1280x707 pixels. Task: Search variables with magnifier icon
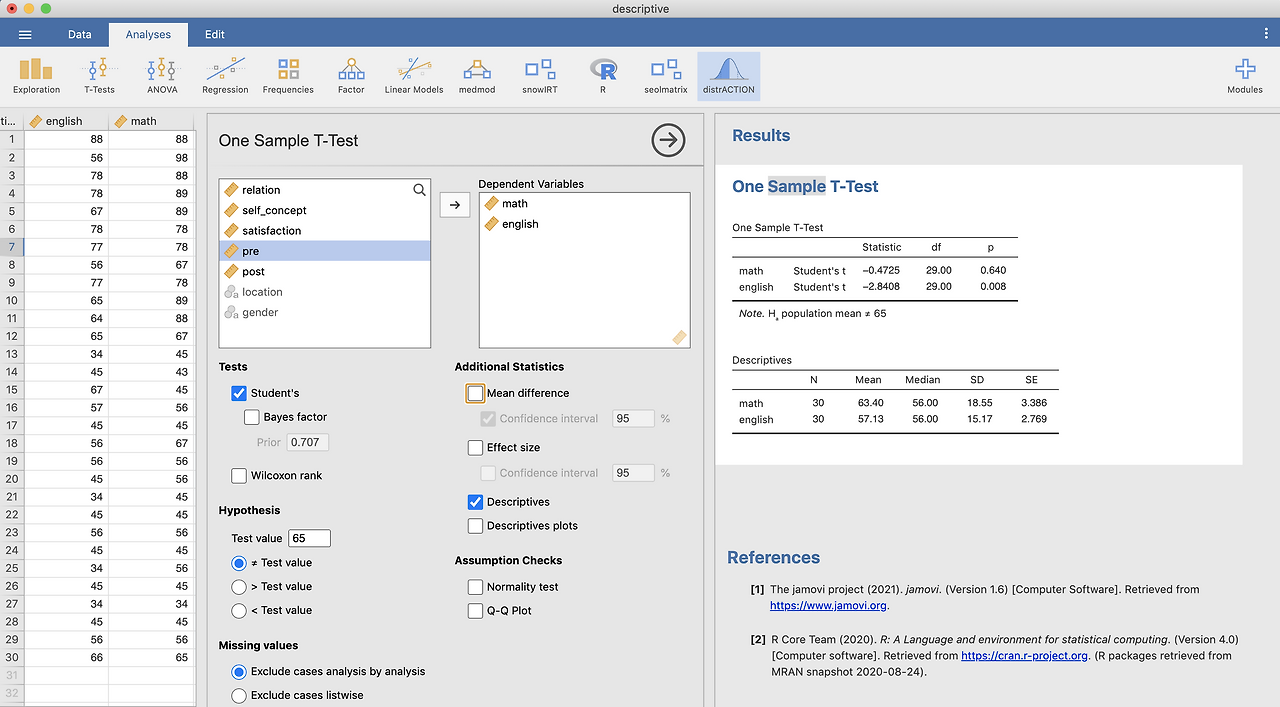pyautogui.click(x=419, y=189)
